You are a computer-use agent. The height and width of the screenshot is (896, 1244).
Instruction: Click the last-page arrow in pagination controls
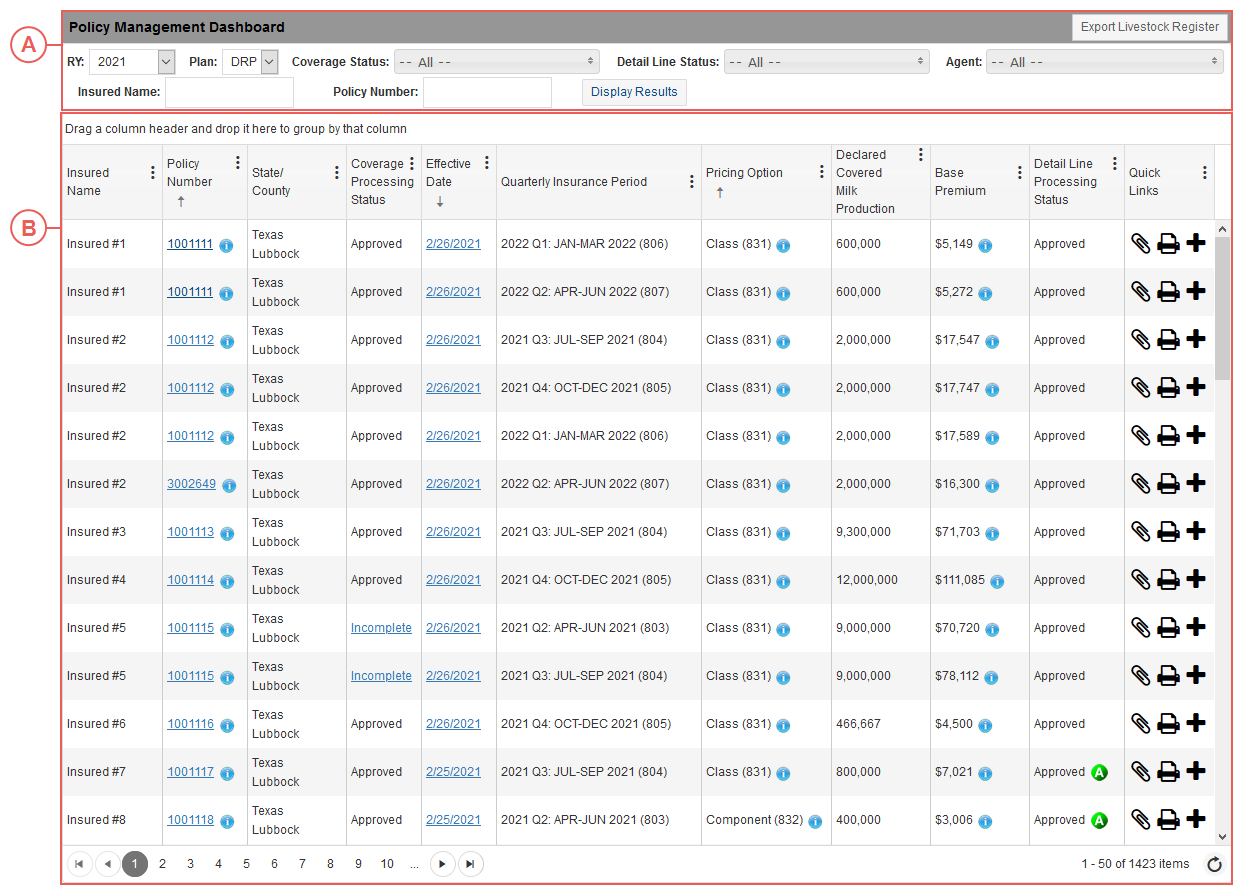(470, 864)
